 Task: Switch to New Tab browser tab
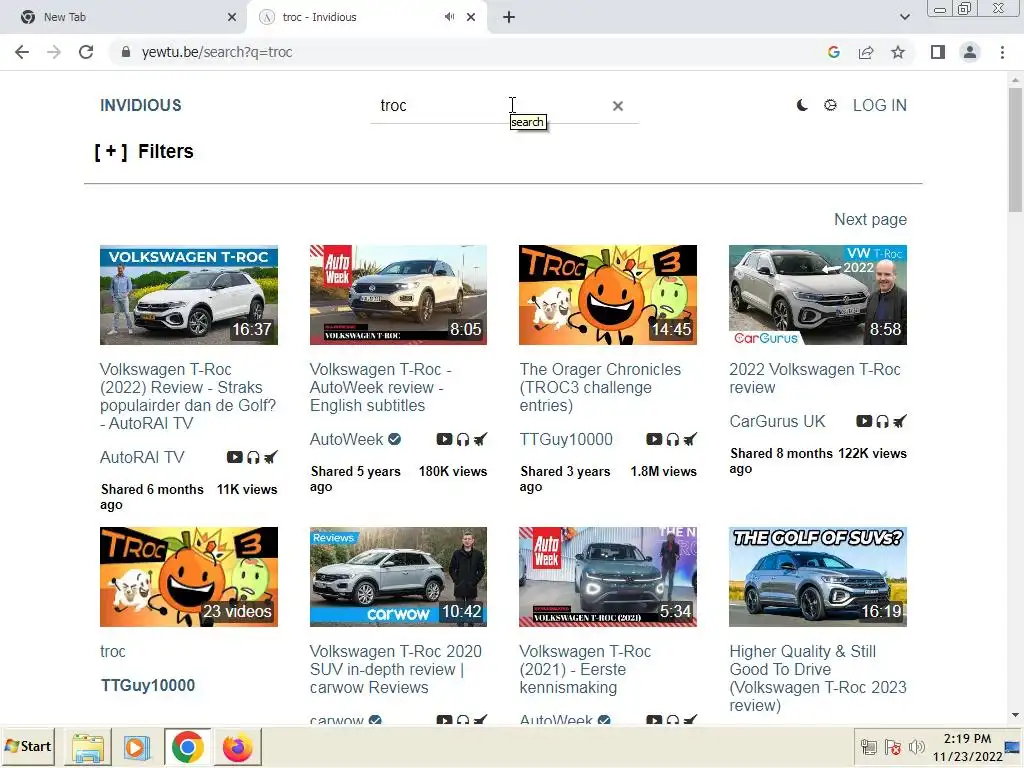[x=124, y=17]
